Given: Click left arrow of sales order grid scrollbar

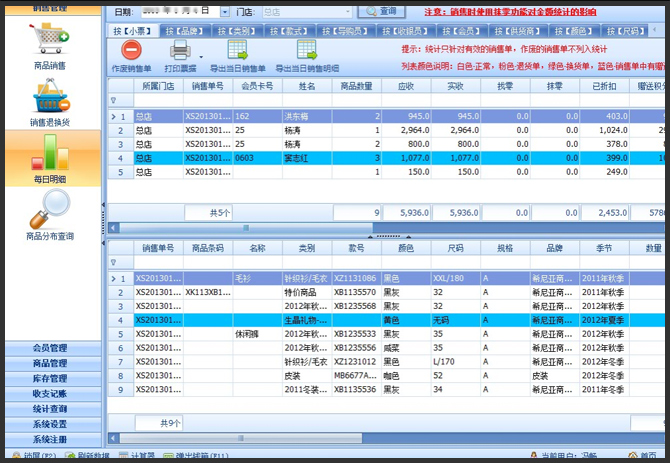Looking at the screenshot, I should pos(113,228).
